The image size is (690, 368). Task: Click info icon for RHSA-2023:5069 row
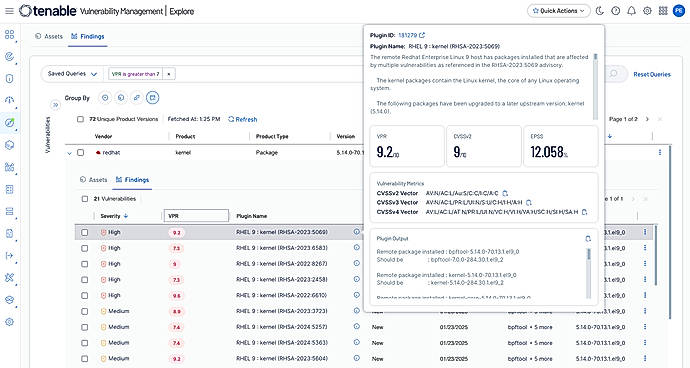pos(356,232)
